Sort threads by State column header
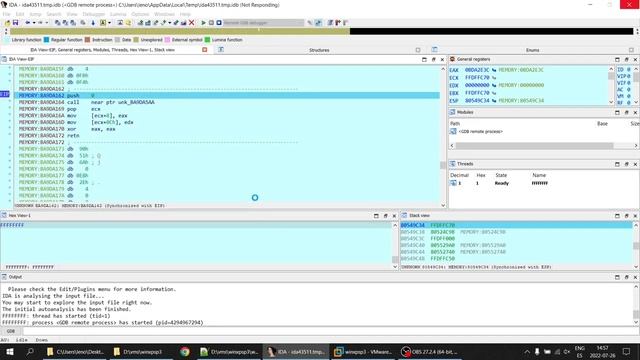This screenshot has height=360, width=640. point(501,175)
